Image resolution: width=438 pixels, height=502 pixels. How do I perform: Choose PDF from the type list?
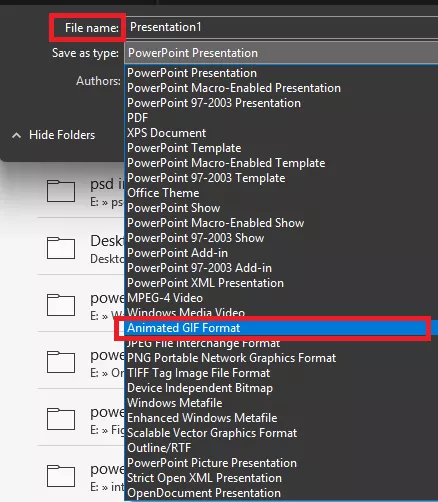pos(137,118)
